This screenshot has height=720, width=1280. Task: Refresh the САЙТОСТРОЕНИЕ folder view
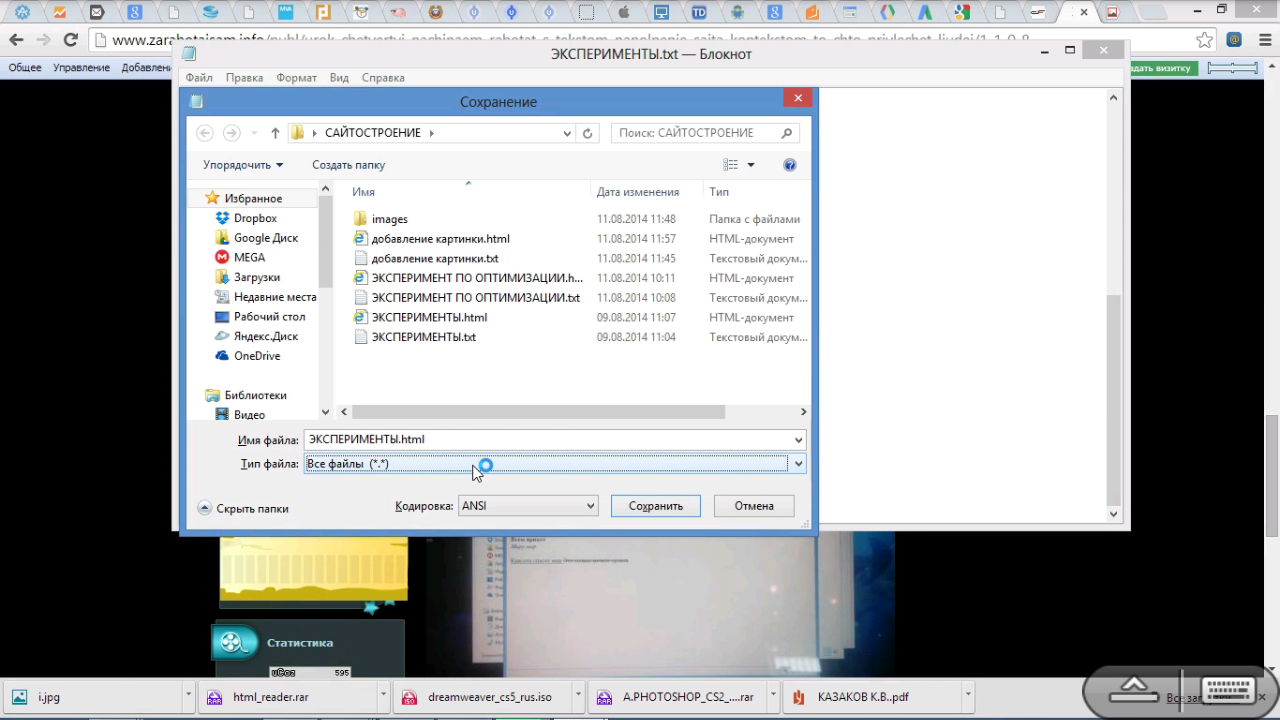[588, 133]
